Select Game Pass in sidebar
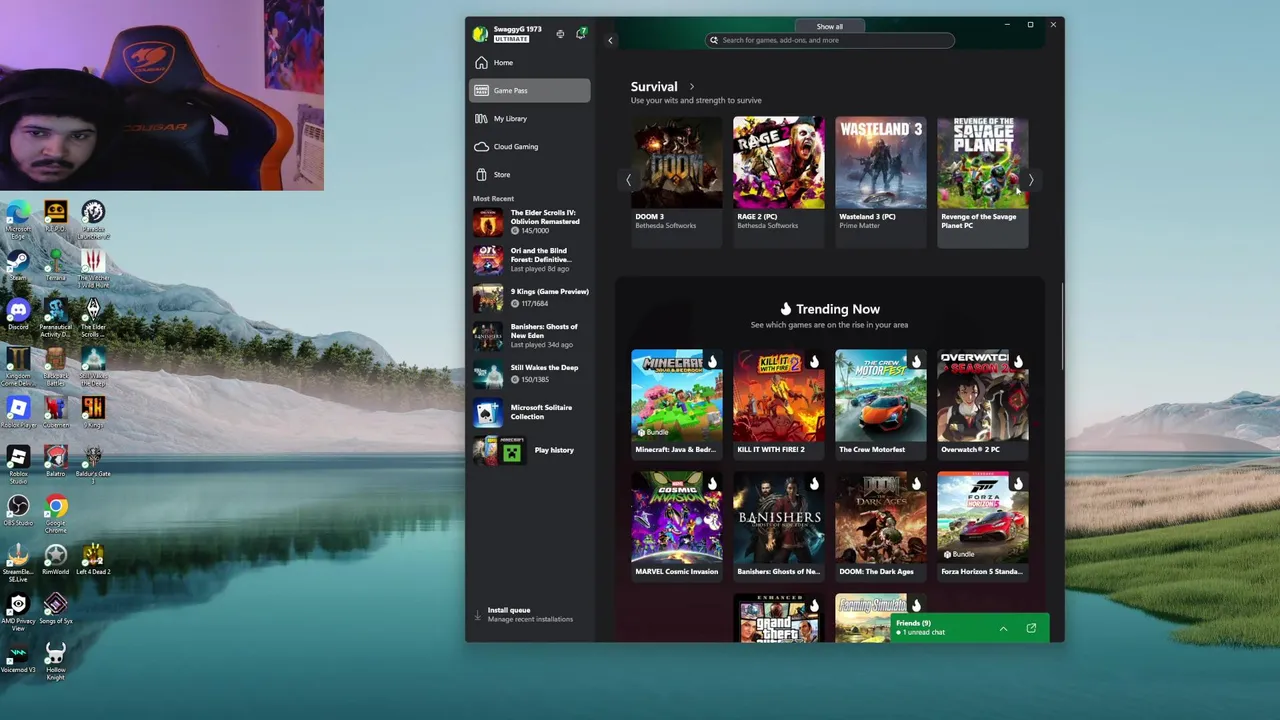The image size is (1280, 720). 529,91
